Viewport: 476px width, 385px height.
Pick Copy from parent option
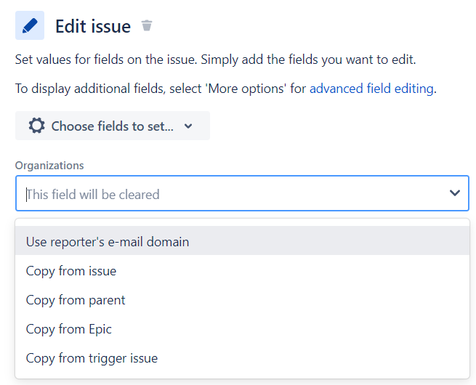point(242,300)
